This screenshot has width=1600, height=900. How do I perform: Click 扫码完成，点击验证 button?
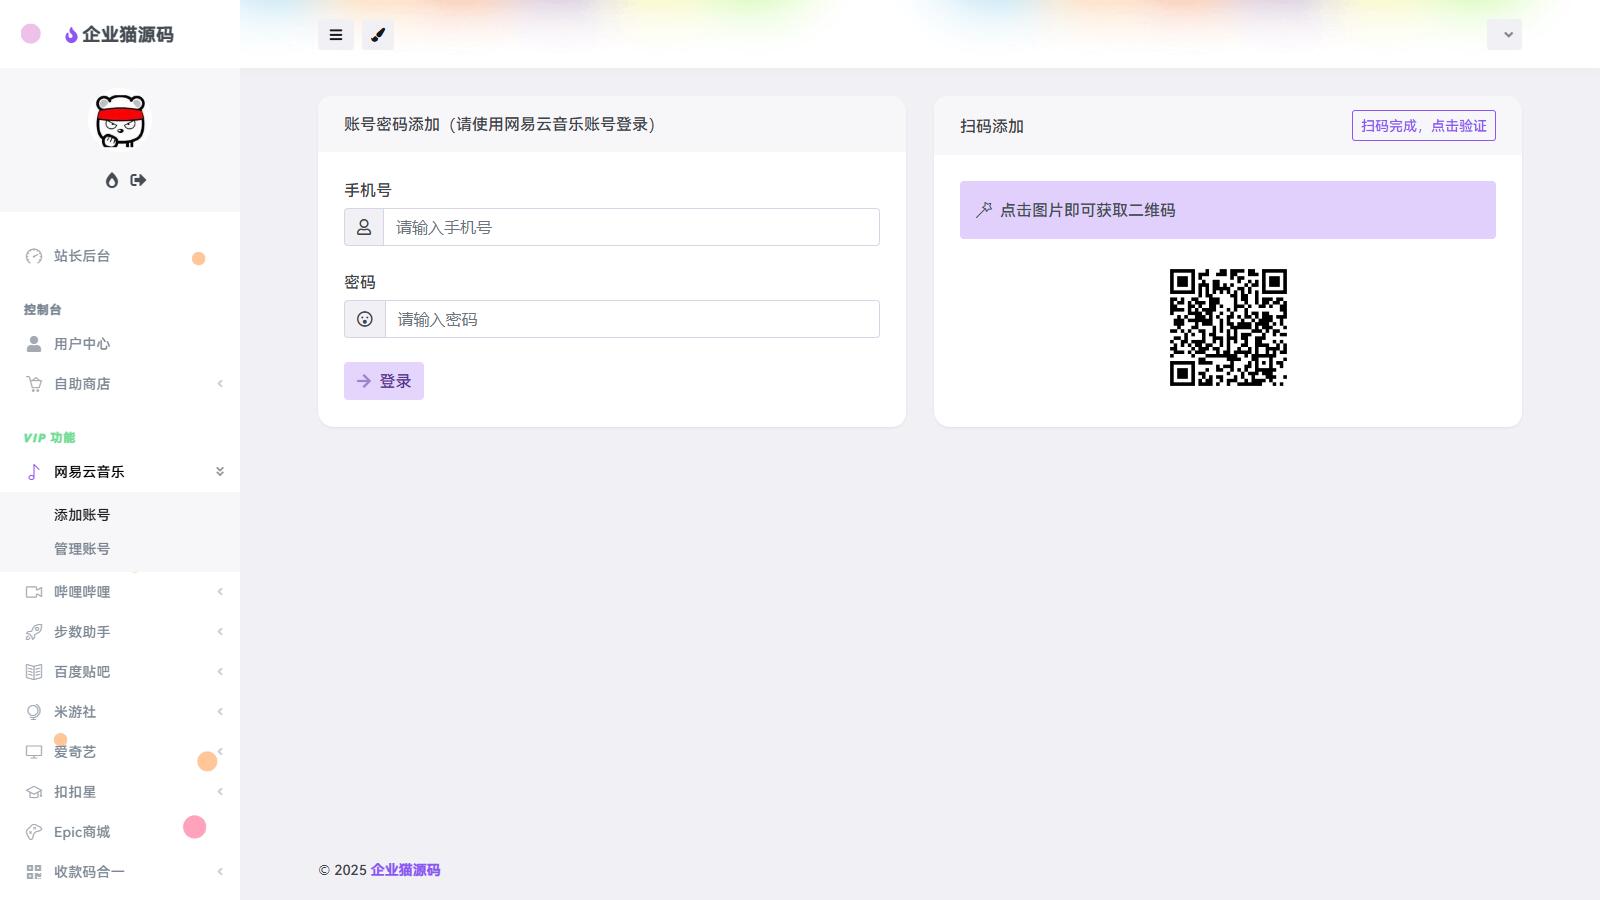pyautogui.click(x=1423, y=126)
